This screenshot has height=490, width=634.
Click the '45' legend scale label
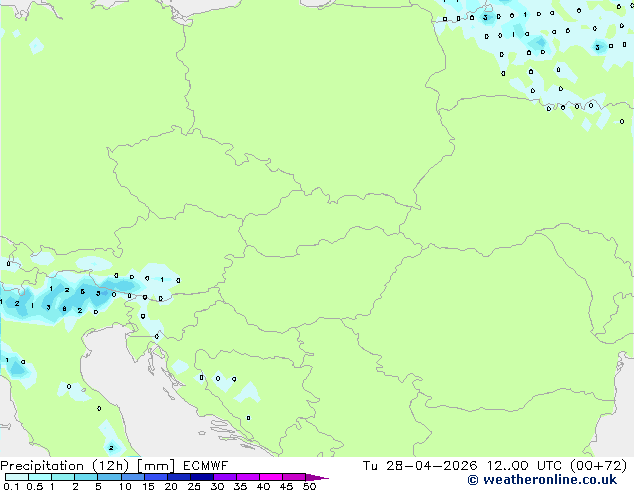pos(286,486)
